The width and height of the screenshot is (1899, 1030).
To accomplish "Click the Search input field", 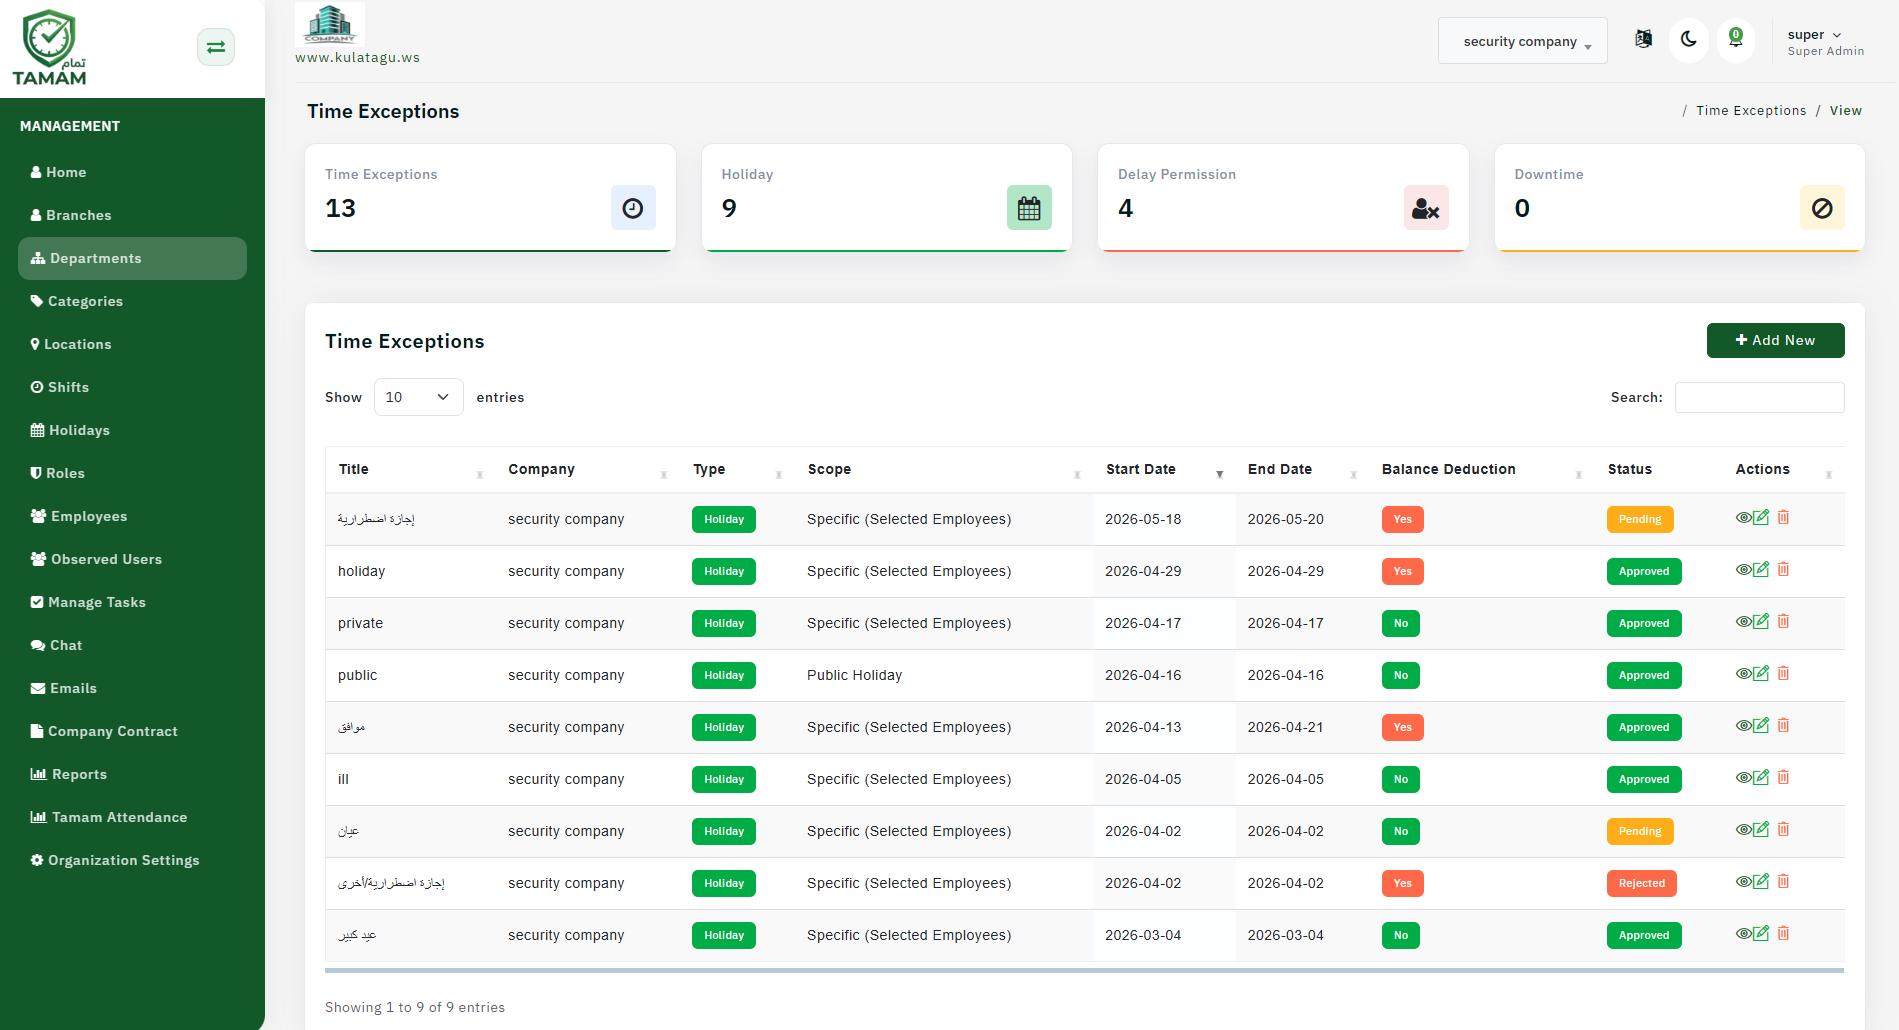I will (x=1759, y=397).
